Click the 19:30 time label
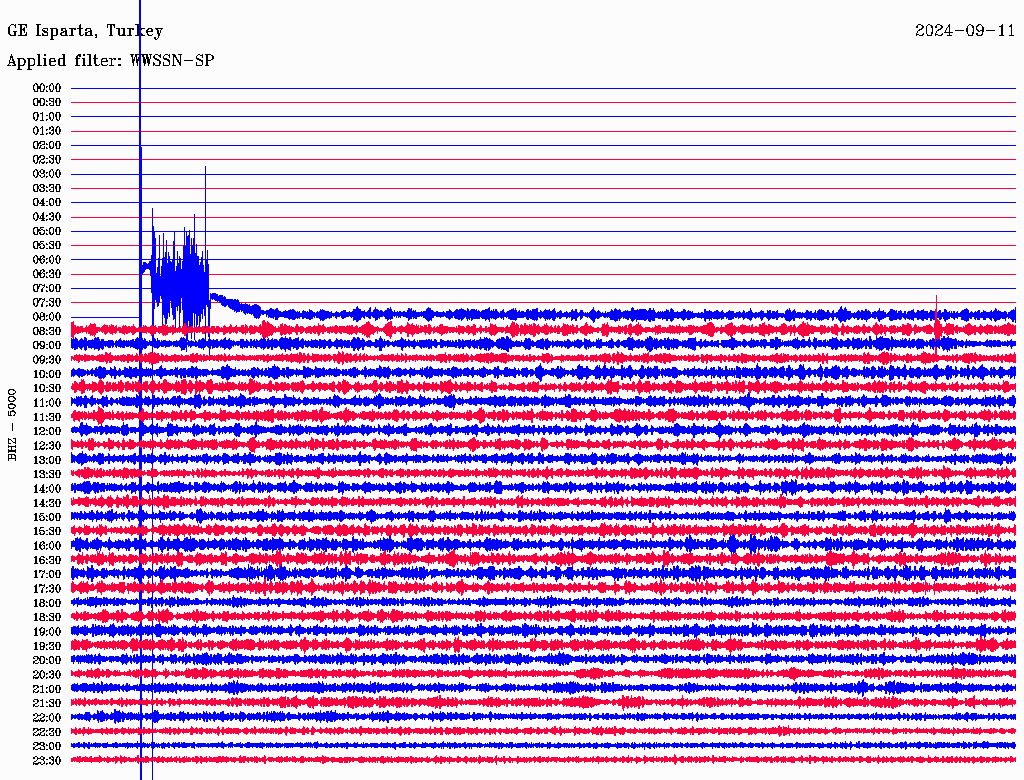Screen dimensions: 1024x780 (47, 647)
